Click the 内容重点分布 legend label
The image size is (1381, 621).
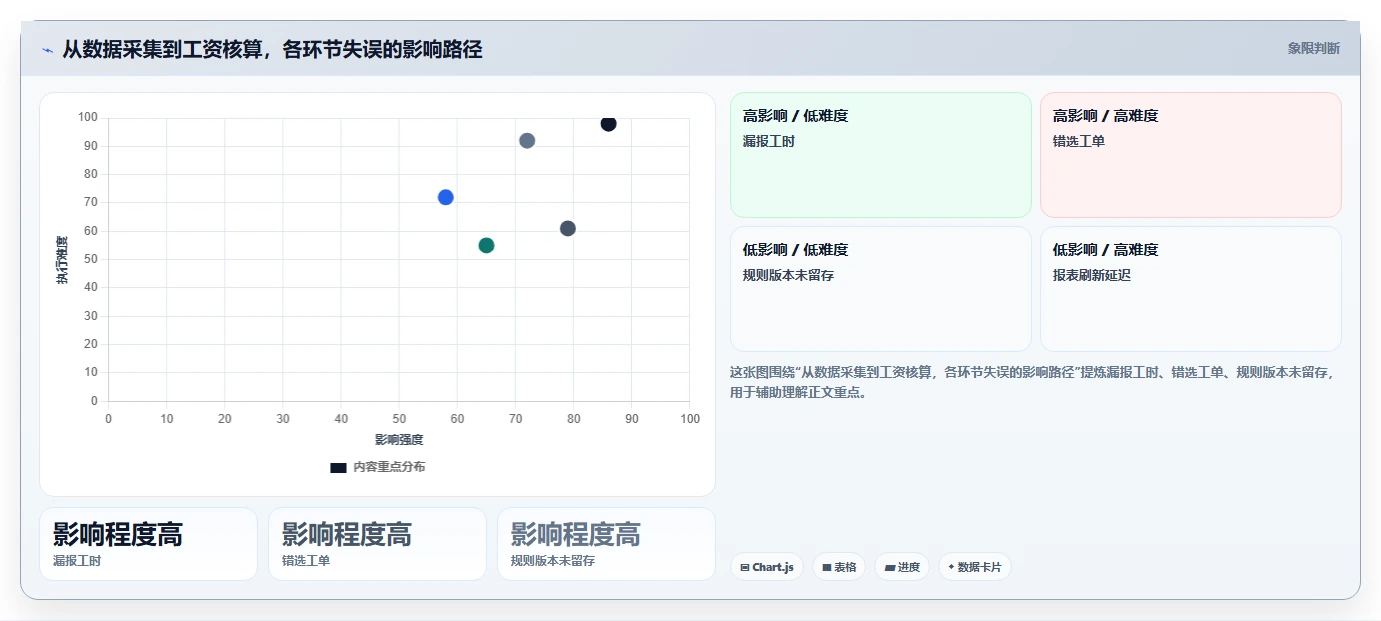tap(389, 467)
